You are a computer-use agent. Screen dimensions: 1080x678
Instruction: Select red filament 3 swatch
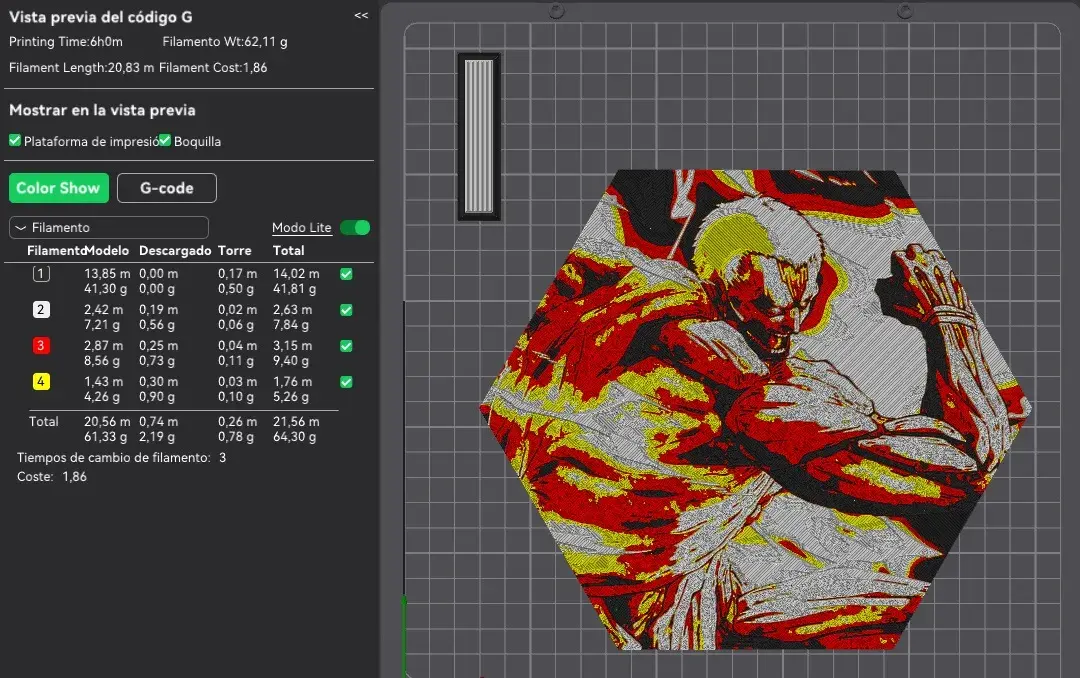(41, 345)
